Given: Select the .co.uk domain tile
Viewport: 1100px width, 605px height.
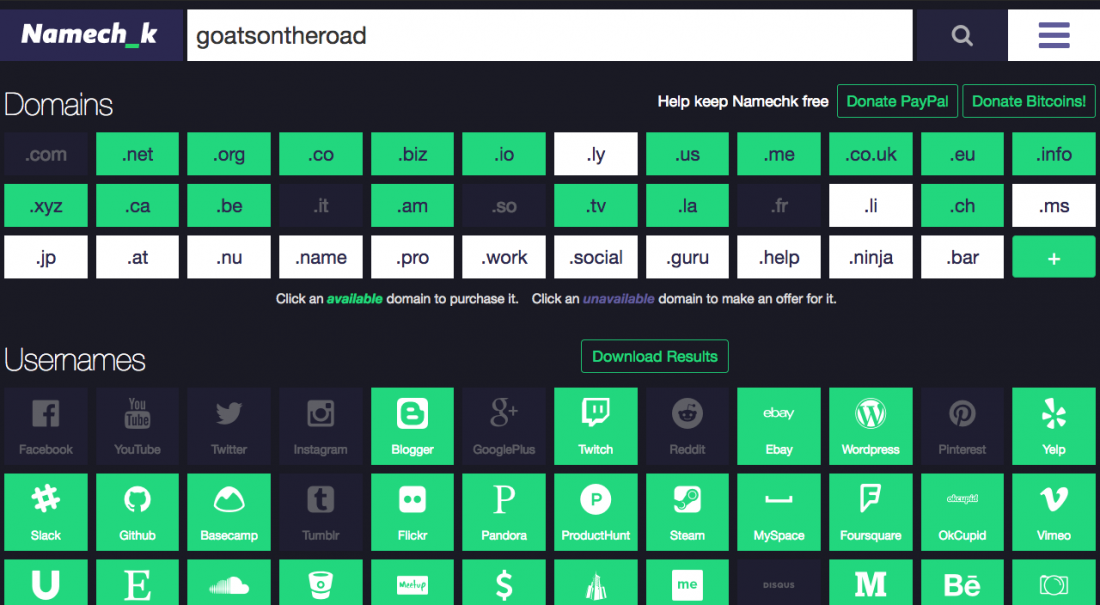Looking at the screenshot, I should (871, 154).
